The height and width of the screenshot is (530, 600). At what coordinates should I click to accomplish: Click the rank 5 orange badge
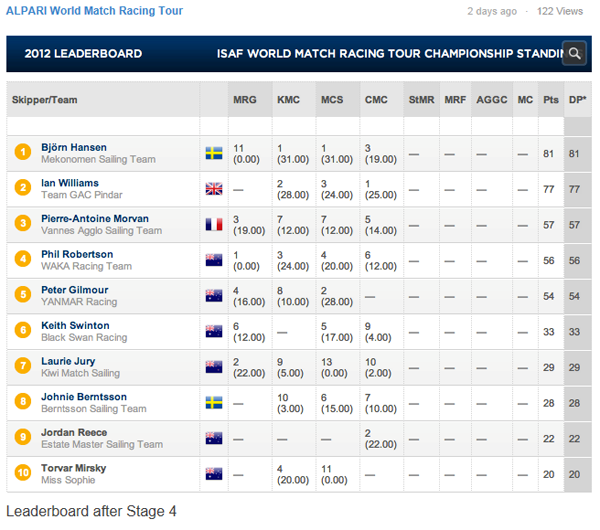point(23,294)
